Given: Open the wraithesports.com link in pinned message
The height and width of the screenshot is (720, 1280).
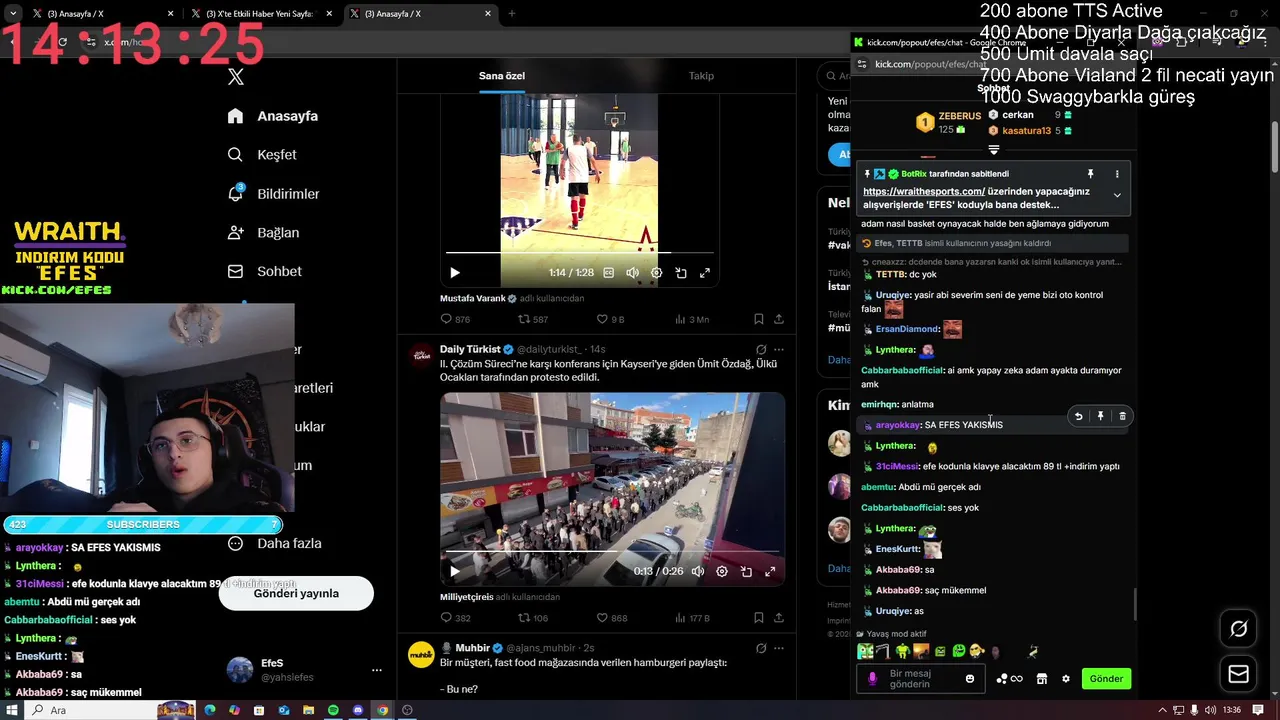Looking at the screenshot, I should pos(924,192).
